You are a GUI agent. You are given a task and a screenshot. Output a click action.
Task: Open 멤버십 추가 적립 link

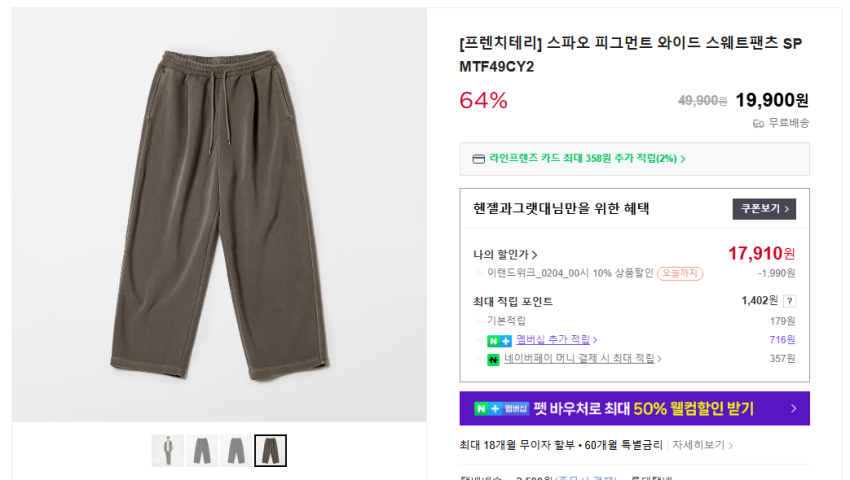(x=556, y=340)
